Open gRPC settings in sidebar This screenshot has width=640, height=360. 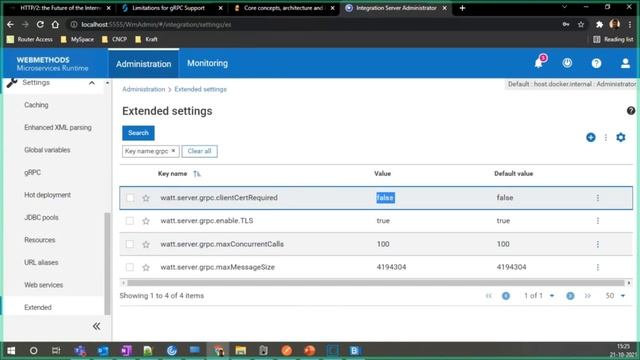coord(32,173)
